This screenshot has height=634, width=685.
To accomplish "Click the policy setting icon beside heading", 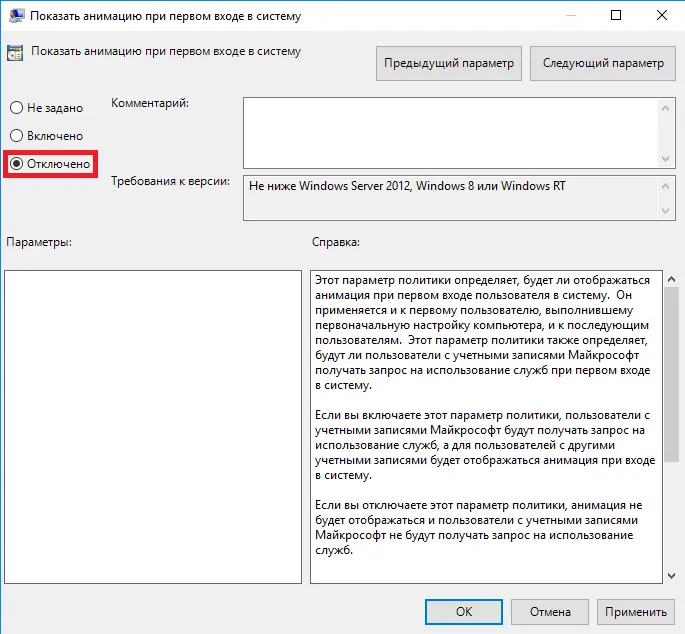I will tap(15, 52).
